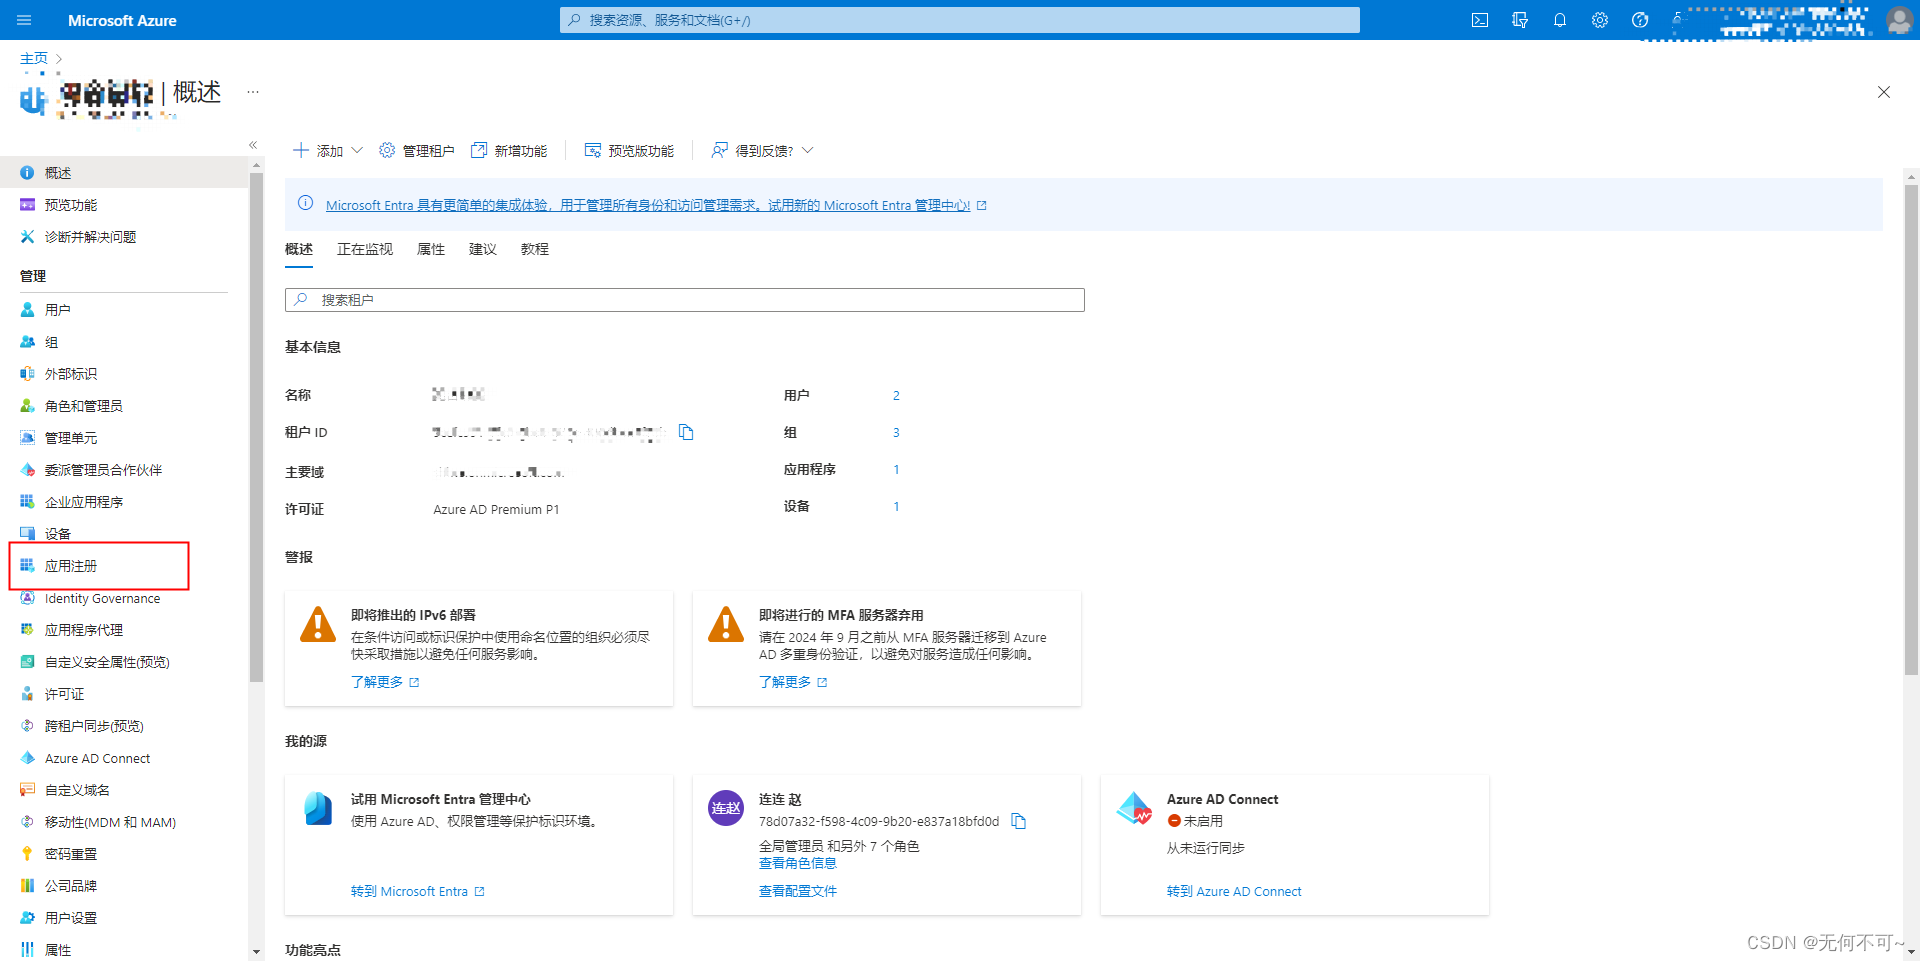The width and height of the screenshot is (1920, 961).
Task: Expand the 得到反馈? dropdown
Action: (762, 151)
